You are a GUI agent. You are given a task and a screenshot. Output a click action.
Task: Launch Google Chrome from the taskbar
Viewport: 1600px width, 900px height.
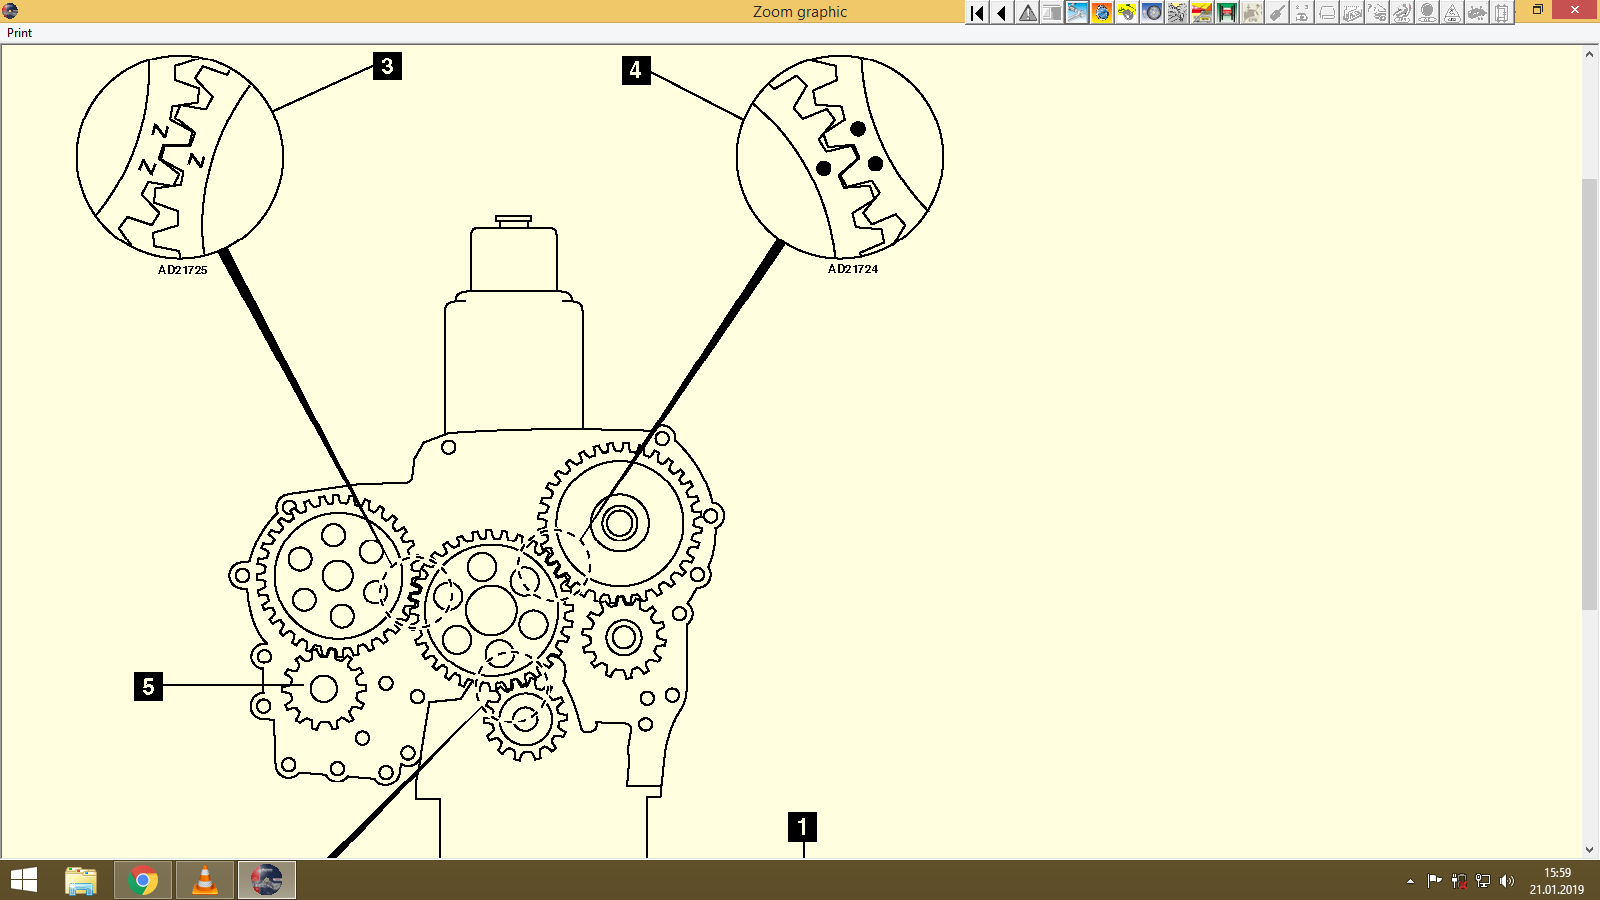[x=142, y=880]
